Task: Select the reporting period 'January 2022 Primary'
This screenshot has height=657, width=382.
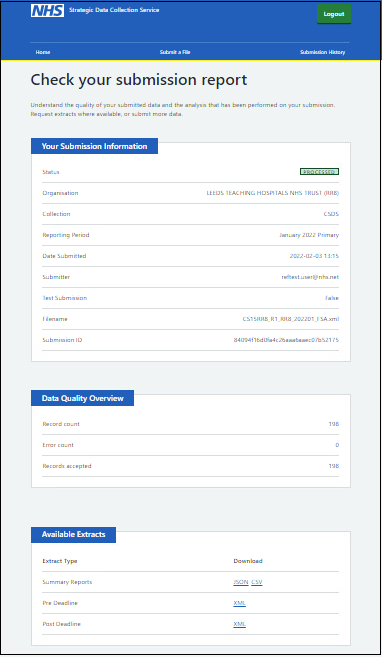Action: tap(309, 235)
